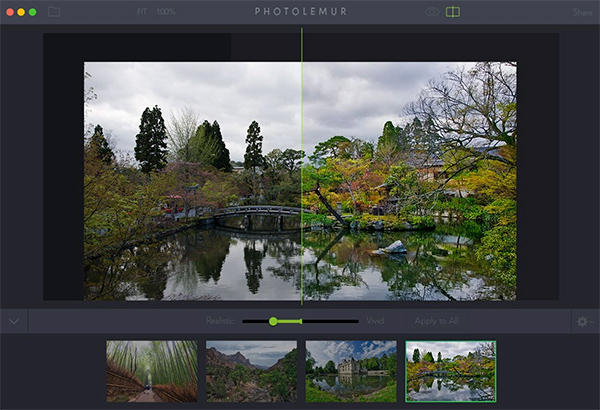The image size is (600, 410).
Task: Collapse the thumbnail strip with chevron
Action: (x=14, y=321)
